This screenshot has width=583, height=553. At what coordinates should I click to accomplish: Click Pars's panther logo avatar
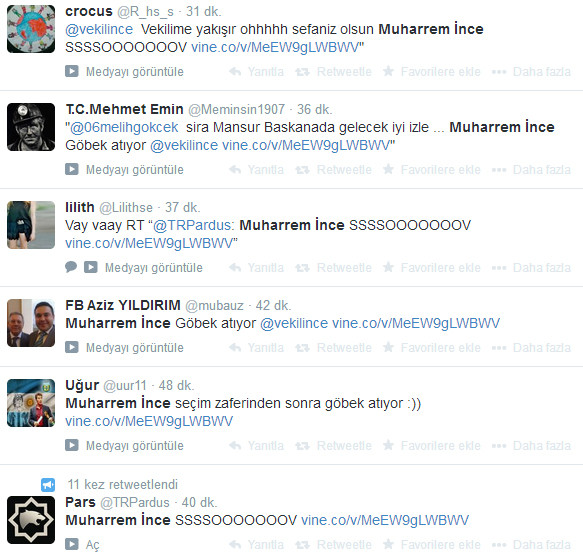[31, 520]
